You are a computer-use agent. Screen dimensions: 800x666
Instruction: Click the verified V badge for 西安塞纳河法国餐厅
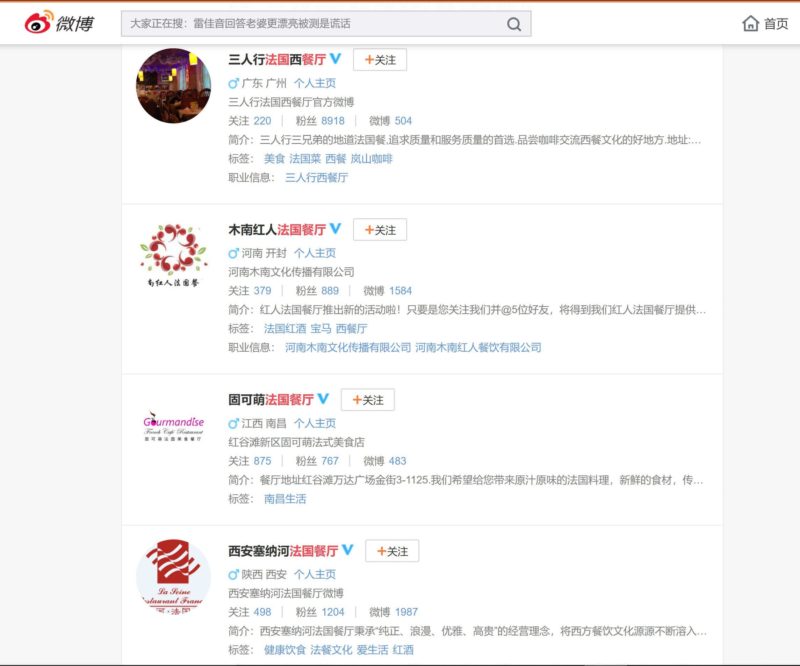click(x=347, y=550)
